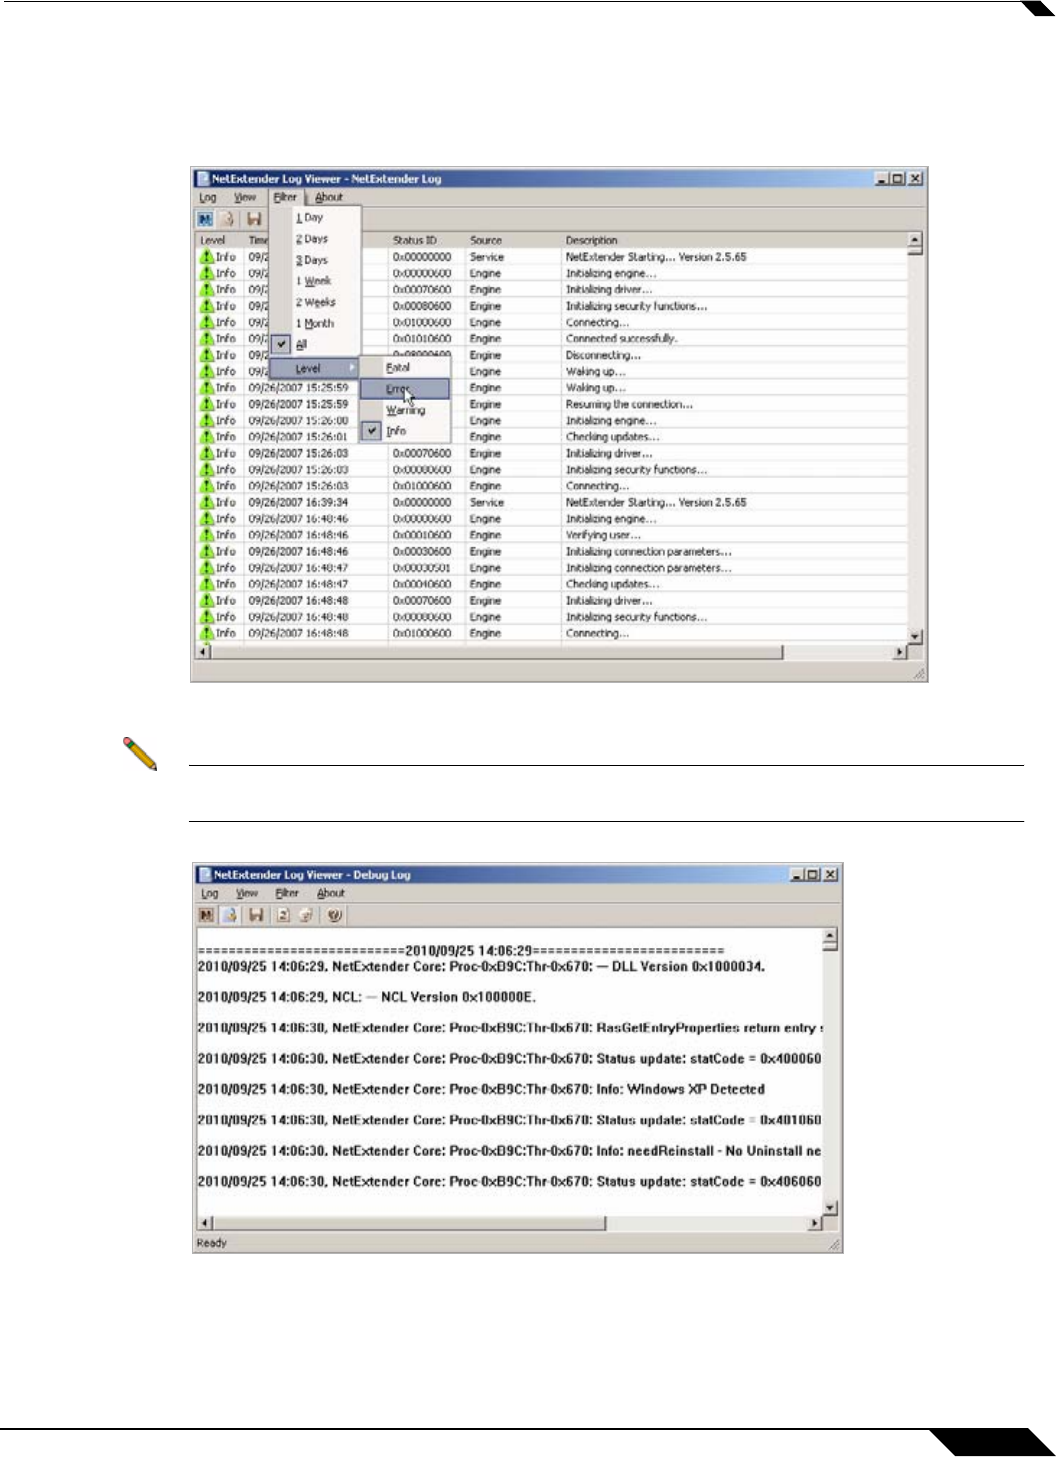Select the 'Resuming the connection...' description cell
Image resolution: width=1056 pixels, height=1457 pixels.
629,404
